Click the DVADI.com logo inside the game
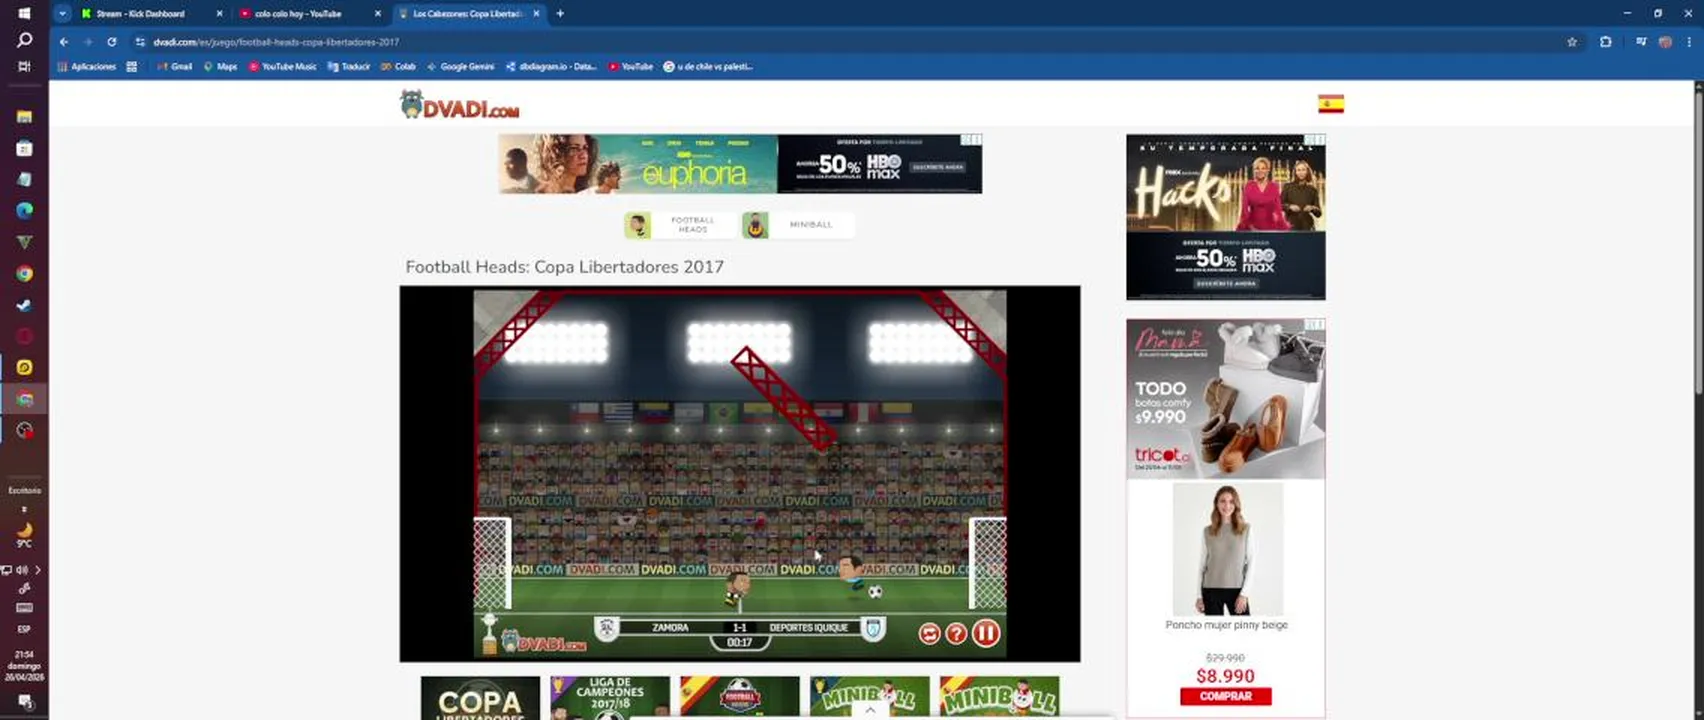1704x720 pixels. click(x=544, y=642)
